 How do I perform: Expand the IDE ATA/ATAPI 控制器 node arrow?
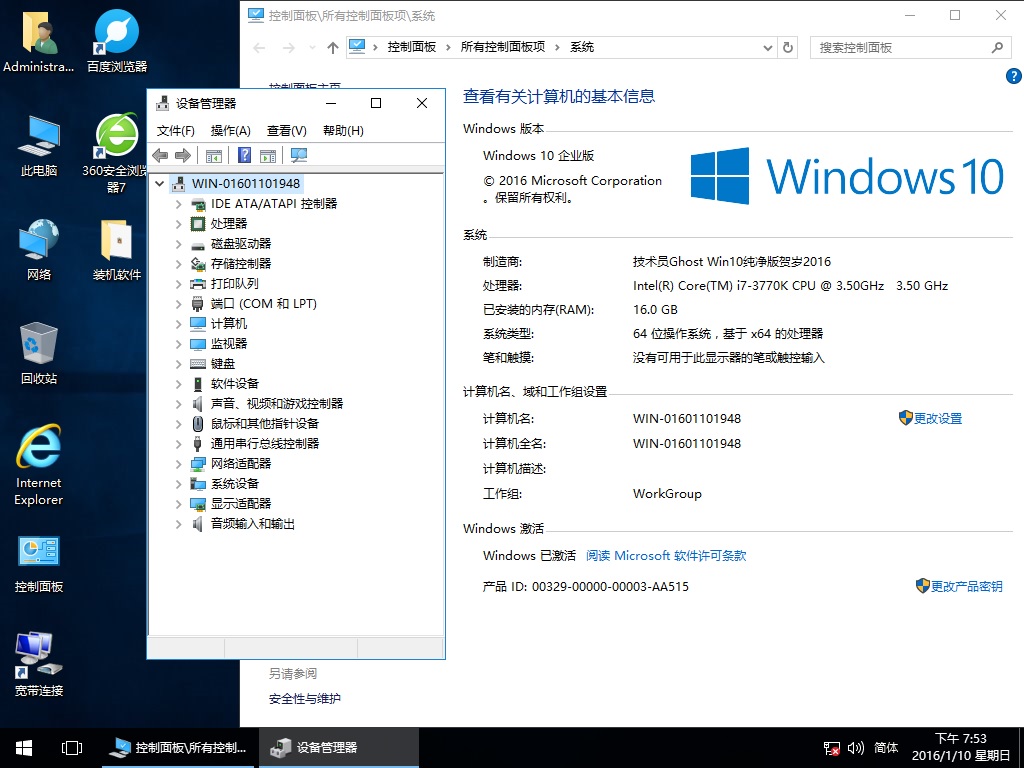178,204
